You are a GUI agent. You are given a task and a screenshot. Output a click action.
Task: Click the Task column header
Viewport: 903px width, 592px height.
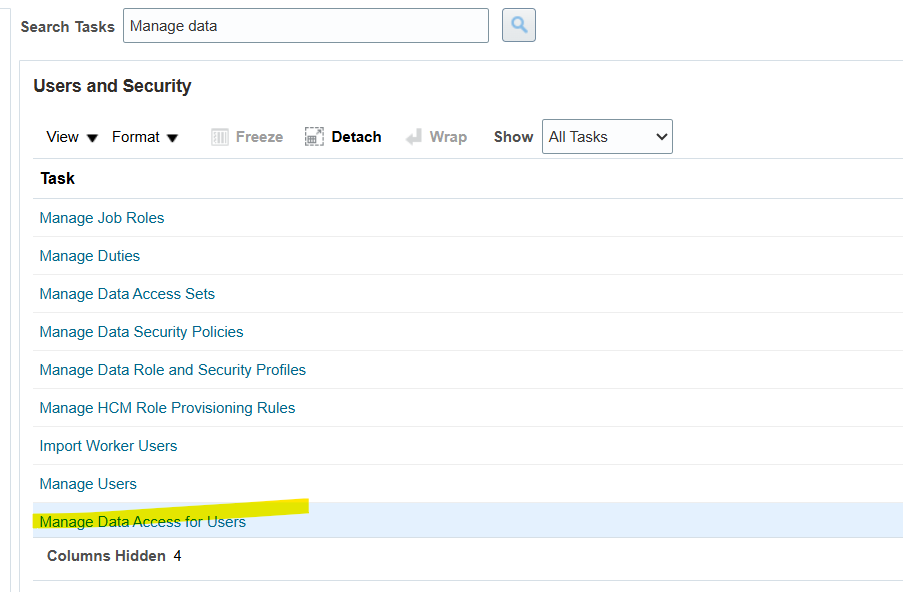point(58,178)
